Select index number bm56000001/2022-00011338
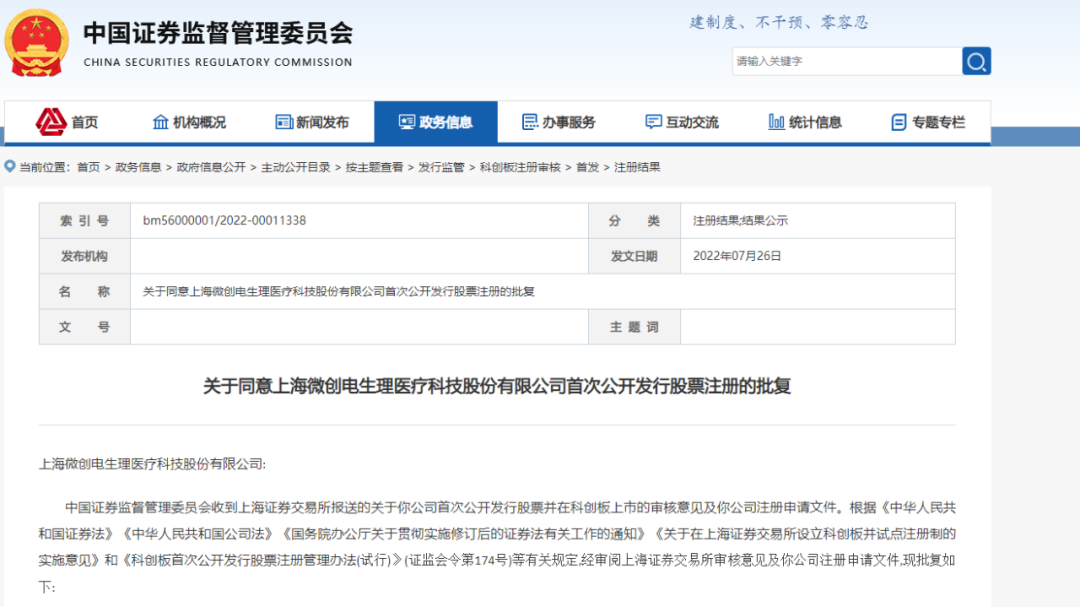The height and width of the screenshot is (607, 1080). point(225,220)
